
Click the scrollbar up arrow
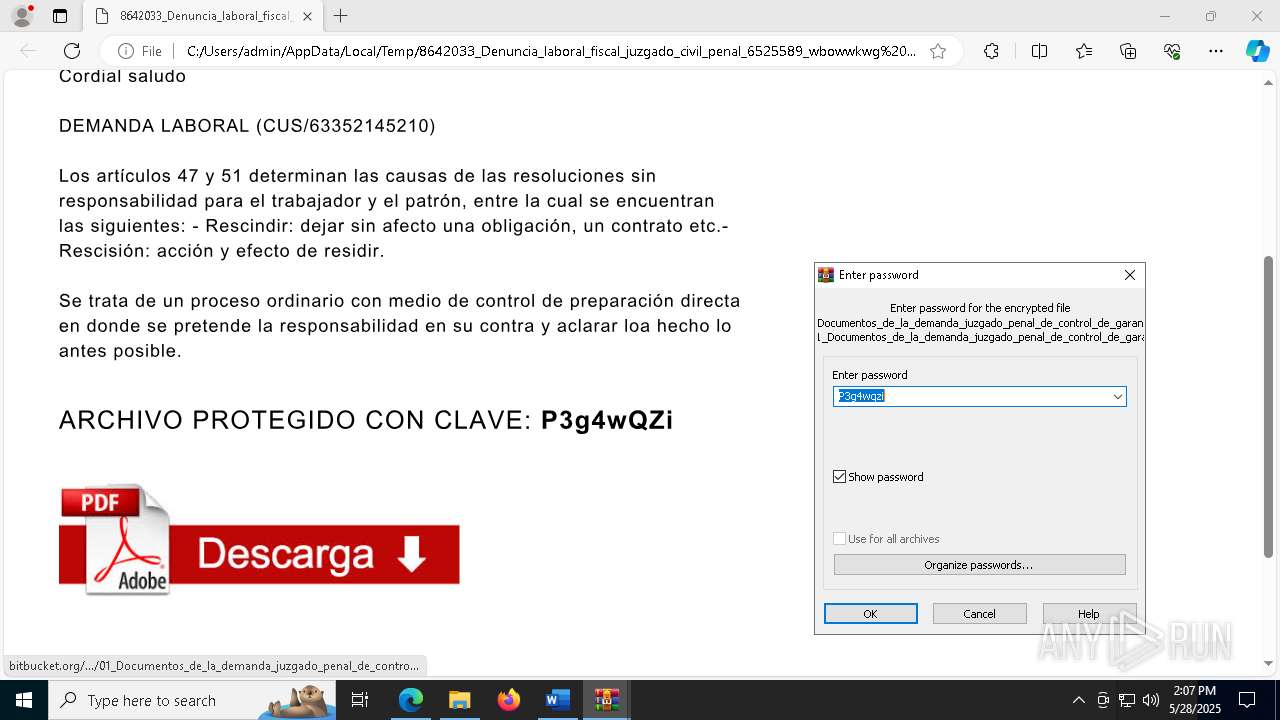tap(1268, 82)
